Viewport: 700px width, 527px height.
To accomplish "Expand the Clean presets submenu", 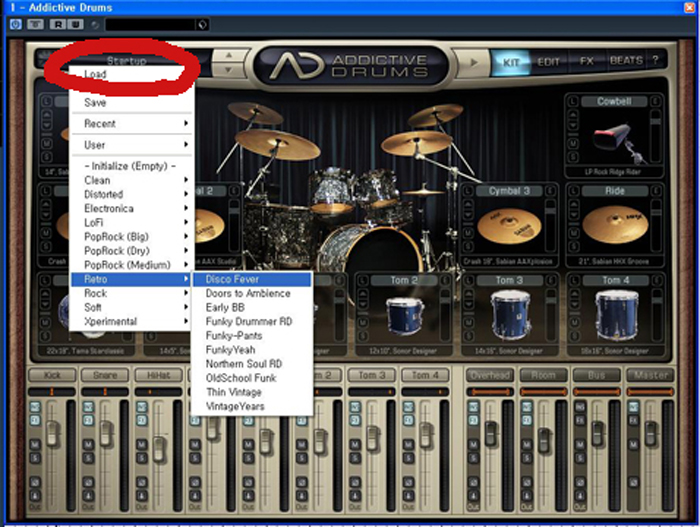I will pos(132,180).
